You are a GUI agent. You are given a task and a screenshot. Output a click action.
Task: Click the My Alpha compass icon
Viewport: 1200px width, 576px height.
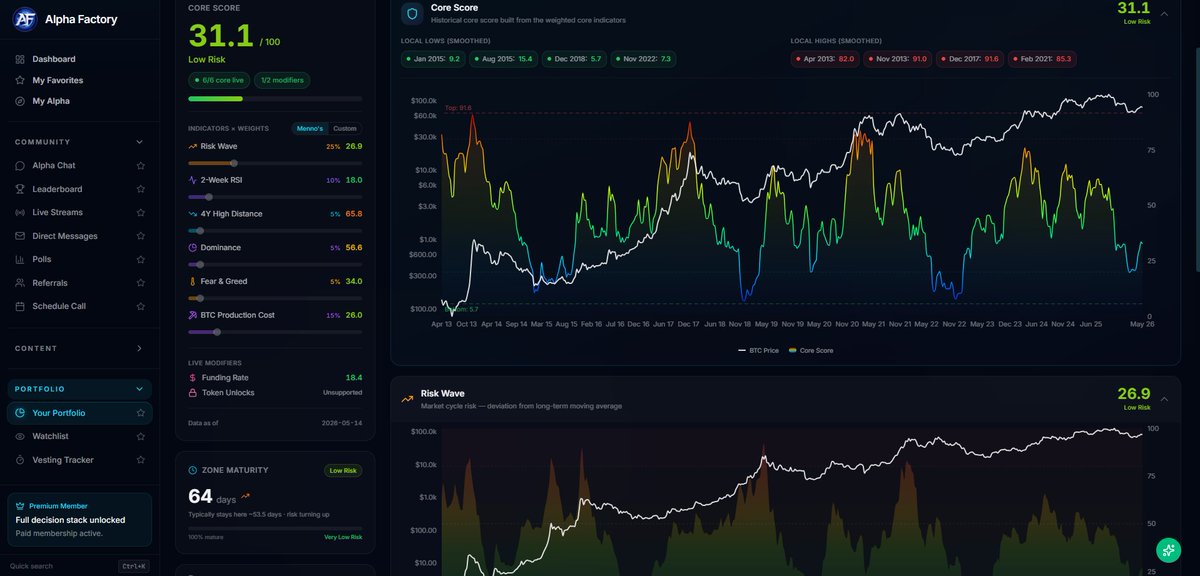tap(20, 101)
